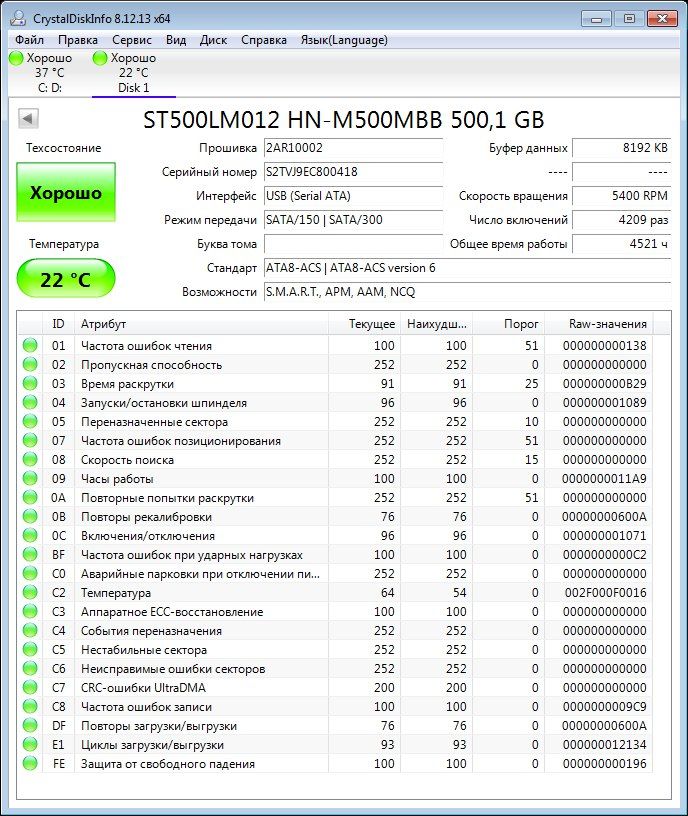Click status circle for Нестабильные сектора row
This screenshot has width=688, height=816.
point(30,649)
